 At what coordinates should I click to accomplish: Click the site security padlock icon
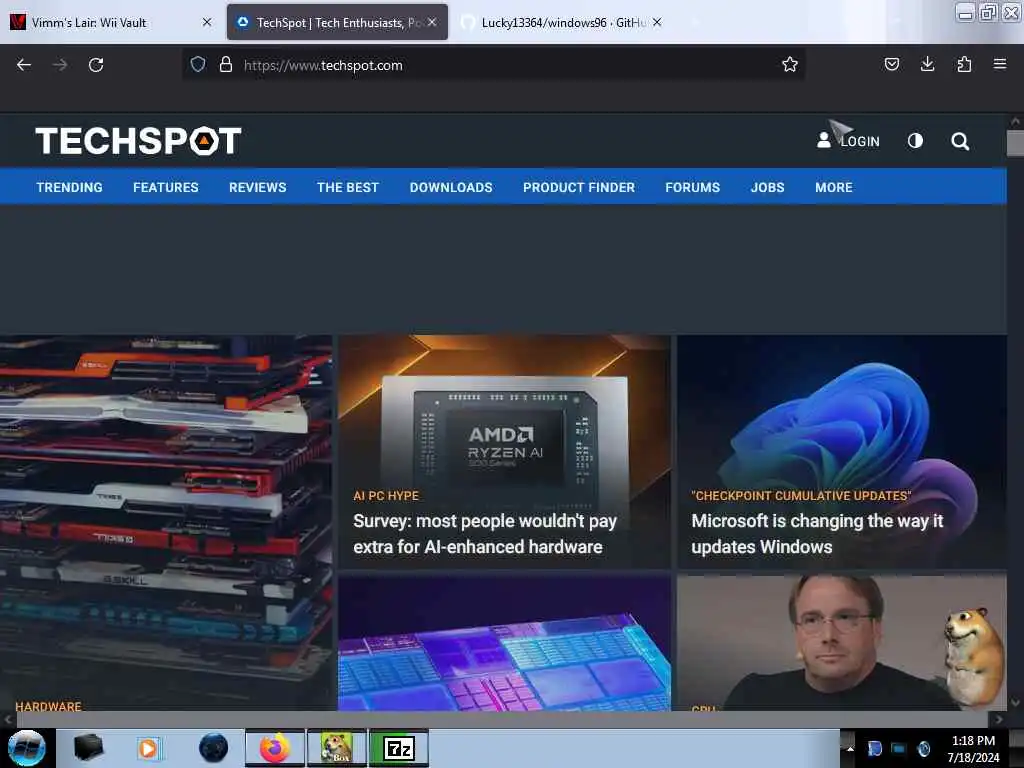click(x=226, y=64)
